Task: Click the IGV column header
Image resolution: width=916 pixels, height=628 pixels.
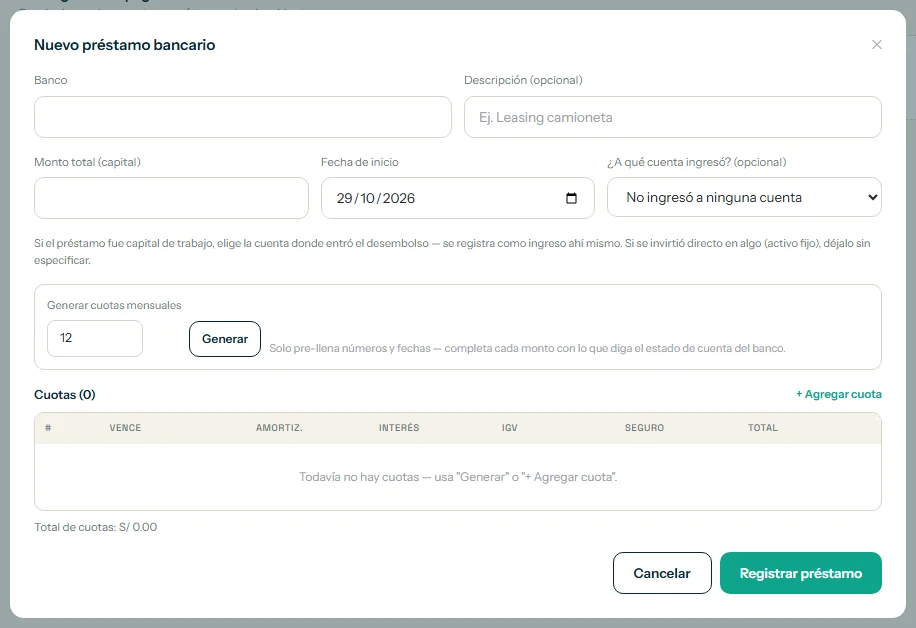Action: coord(509,428)
